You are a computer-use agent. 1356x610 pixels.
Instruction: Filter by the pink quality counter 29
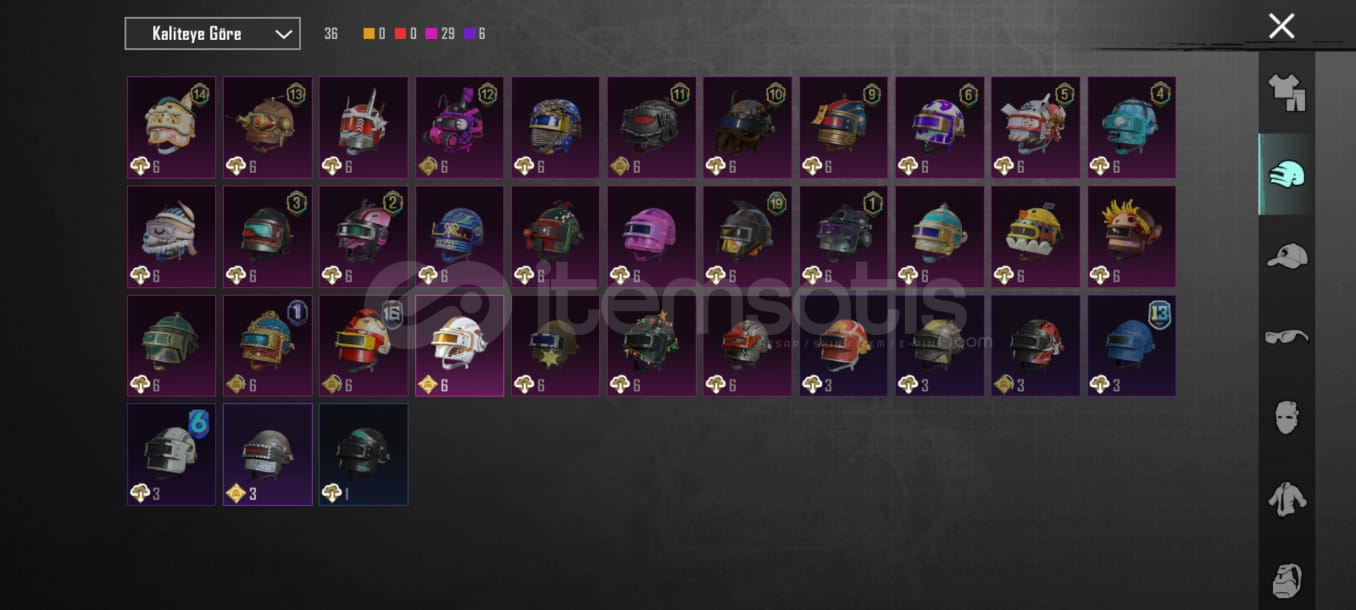pyautogui.click(x=440, y=34)
